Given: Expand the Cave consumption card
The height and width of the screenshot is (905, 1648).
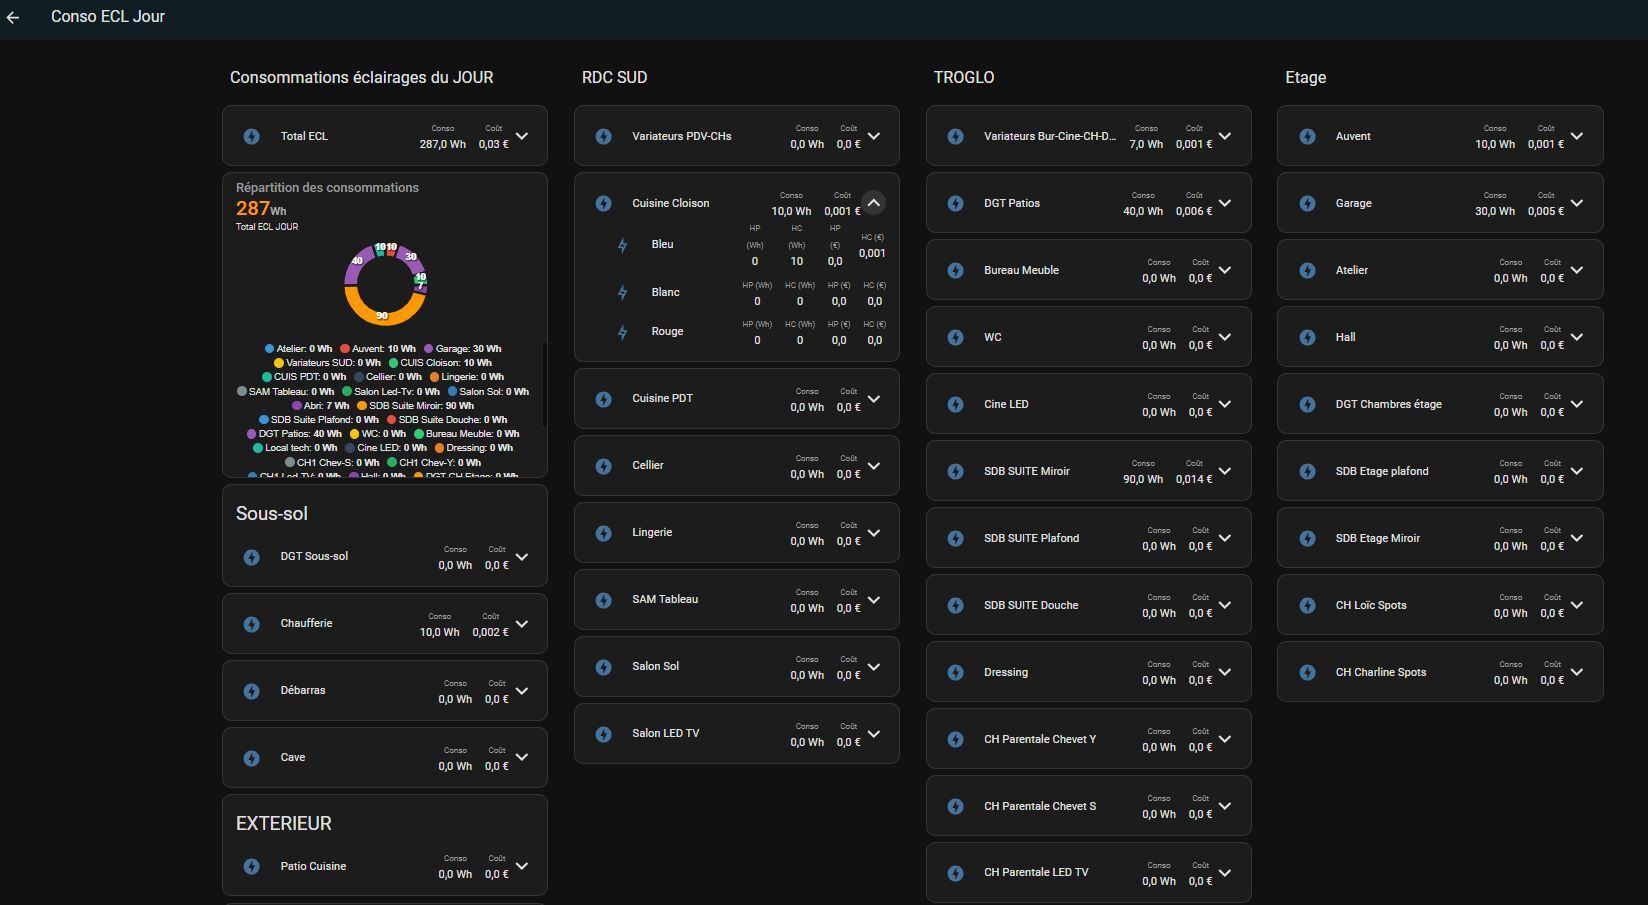Looking at the screenshot, I should (521, 757).
